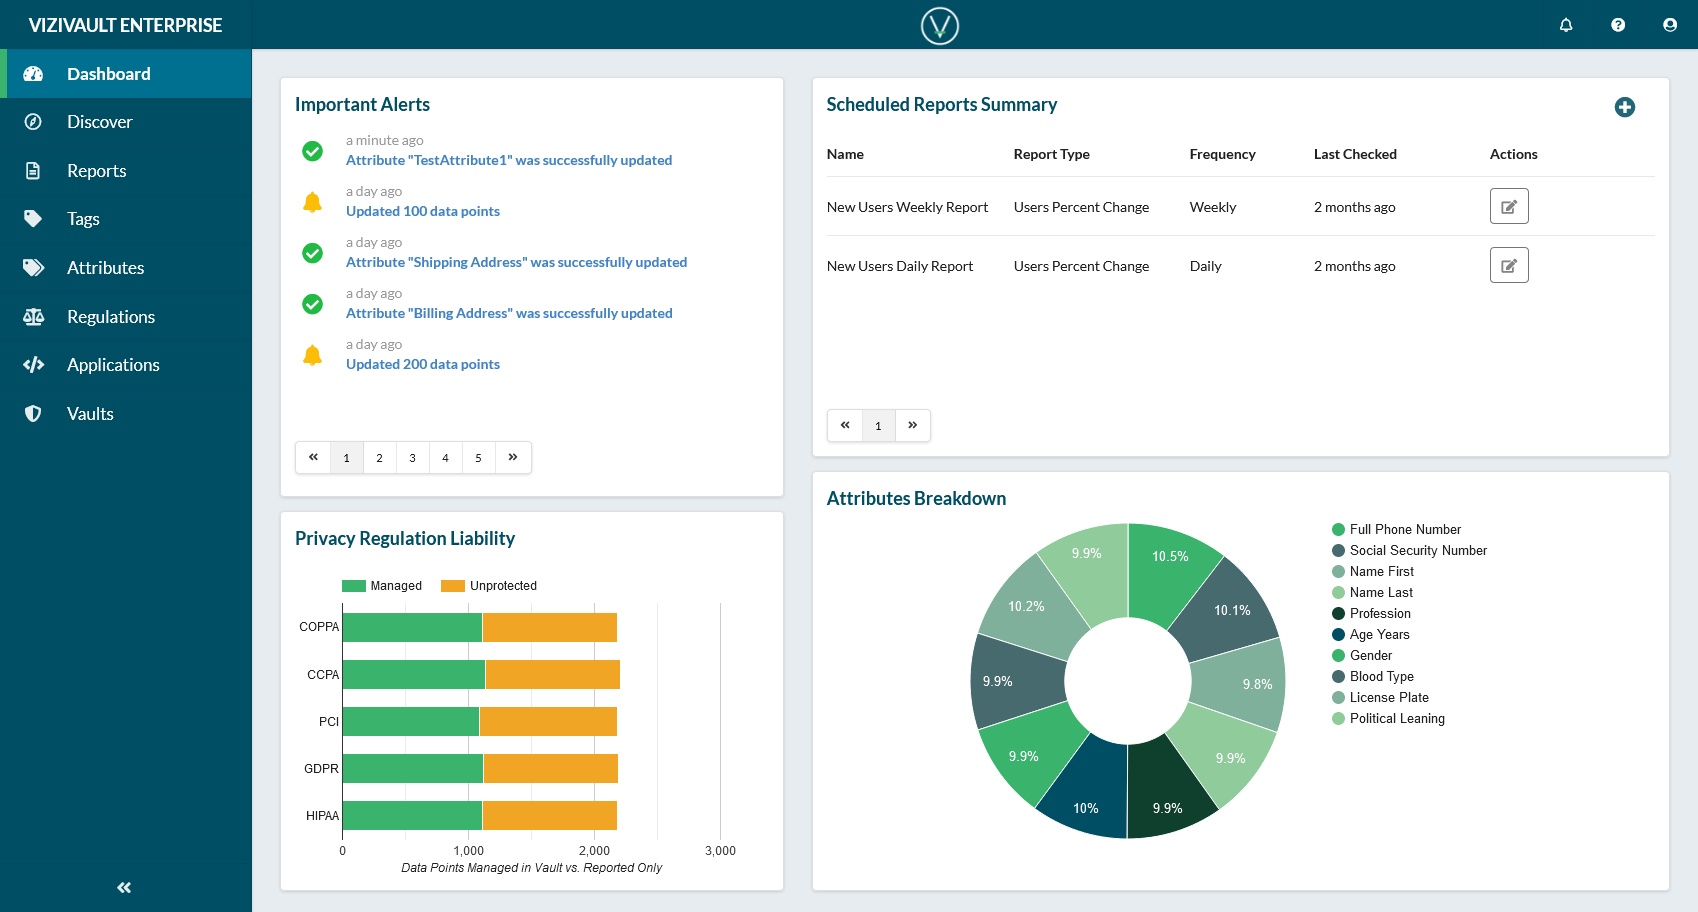
Task: Toggle Social Security Number legend entry
Action: pos(1409,551)
